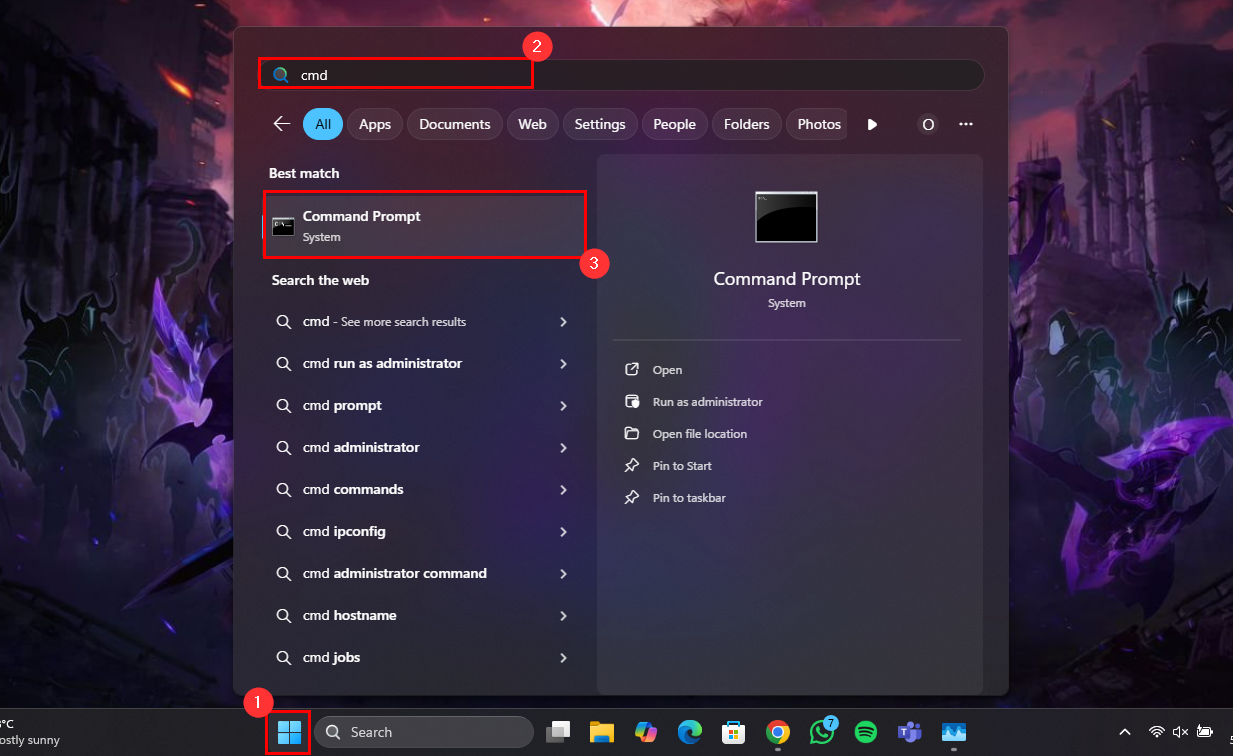Show hidden system tray icons
The width and height of the screenshot is (1233, 756).
tap(1124, 732)
